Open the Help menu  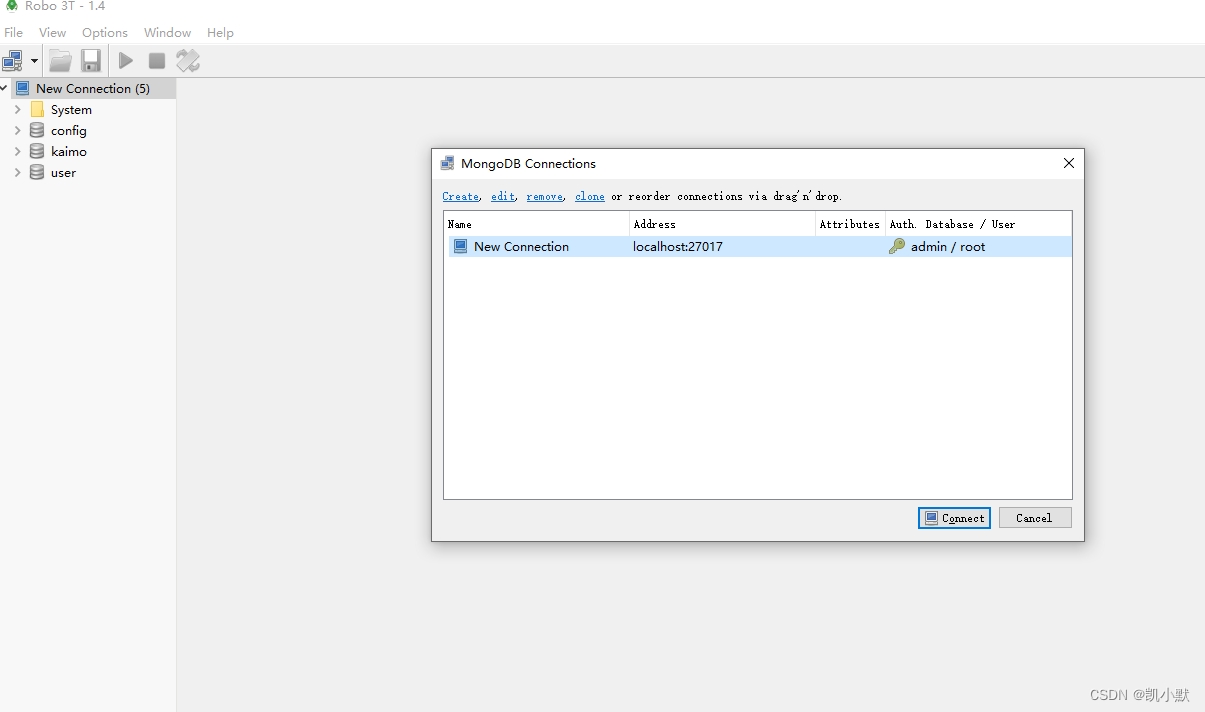[x=220, y=32]
